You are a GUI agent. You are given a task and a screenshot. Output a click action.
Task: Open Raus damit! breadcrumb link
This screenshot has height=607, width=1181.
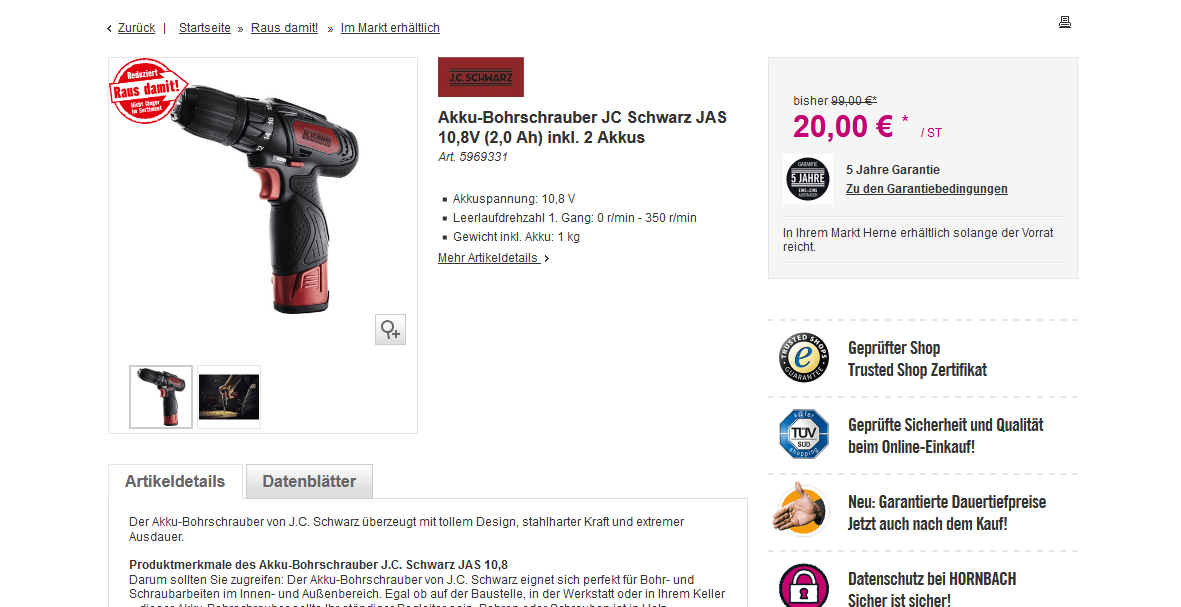[x=285, y=28]
